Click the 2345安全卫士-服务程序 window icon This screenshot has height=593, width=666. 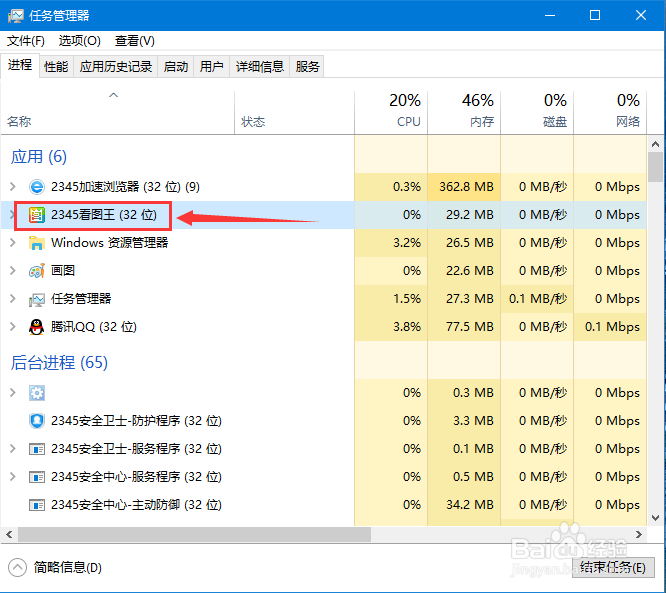tap(37, 449)
